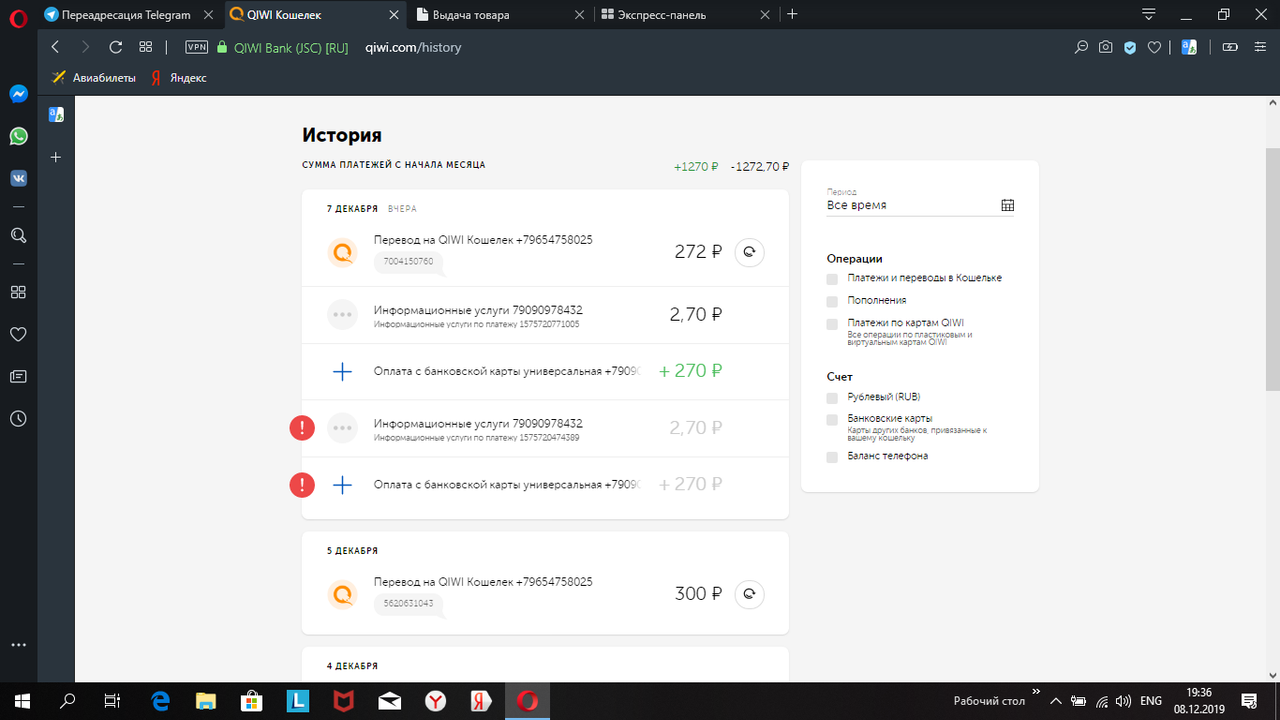The image size is (1280, 720).
Task: Check Баланс телефона filter
Action: (x=832, y=457)
